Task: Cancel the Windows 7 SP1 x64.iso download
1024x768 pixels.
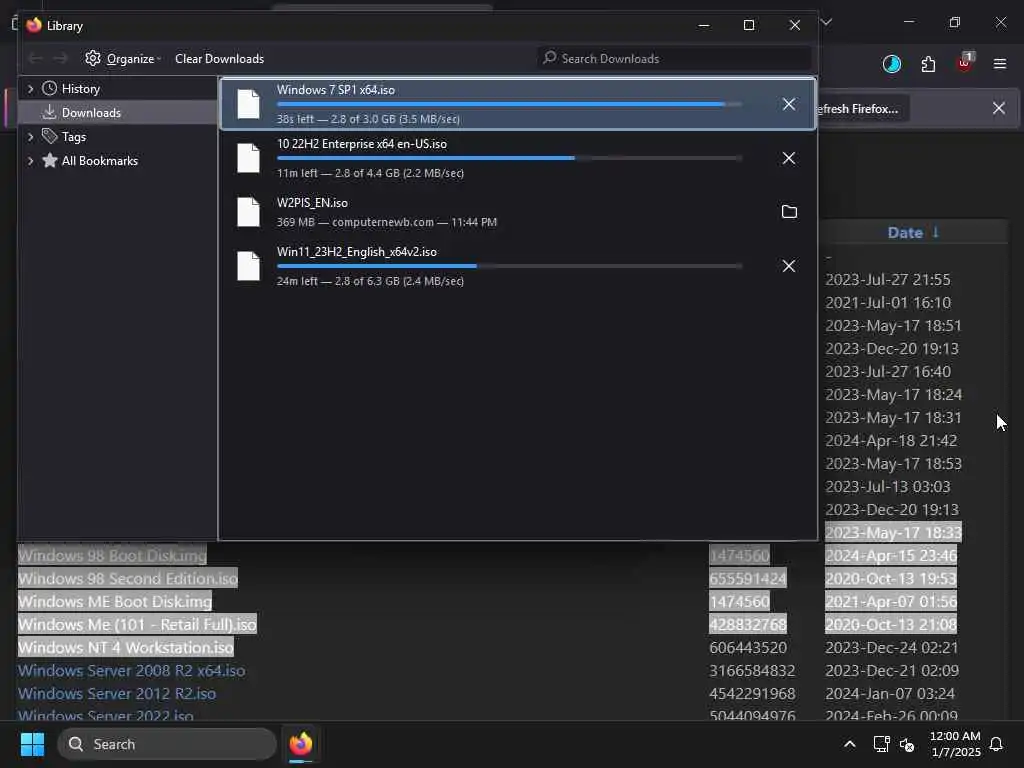Action: point(789,104)
